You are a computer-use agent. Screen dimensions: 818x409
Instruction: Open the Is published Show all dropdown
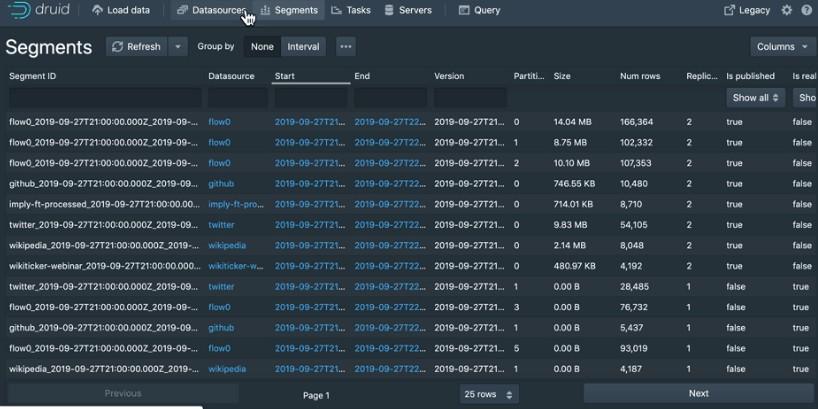(755, 98)
